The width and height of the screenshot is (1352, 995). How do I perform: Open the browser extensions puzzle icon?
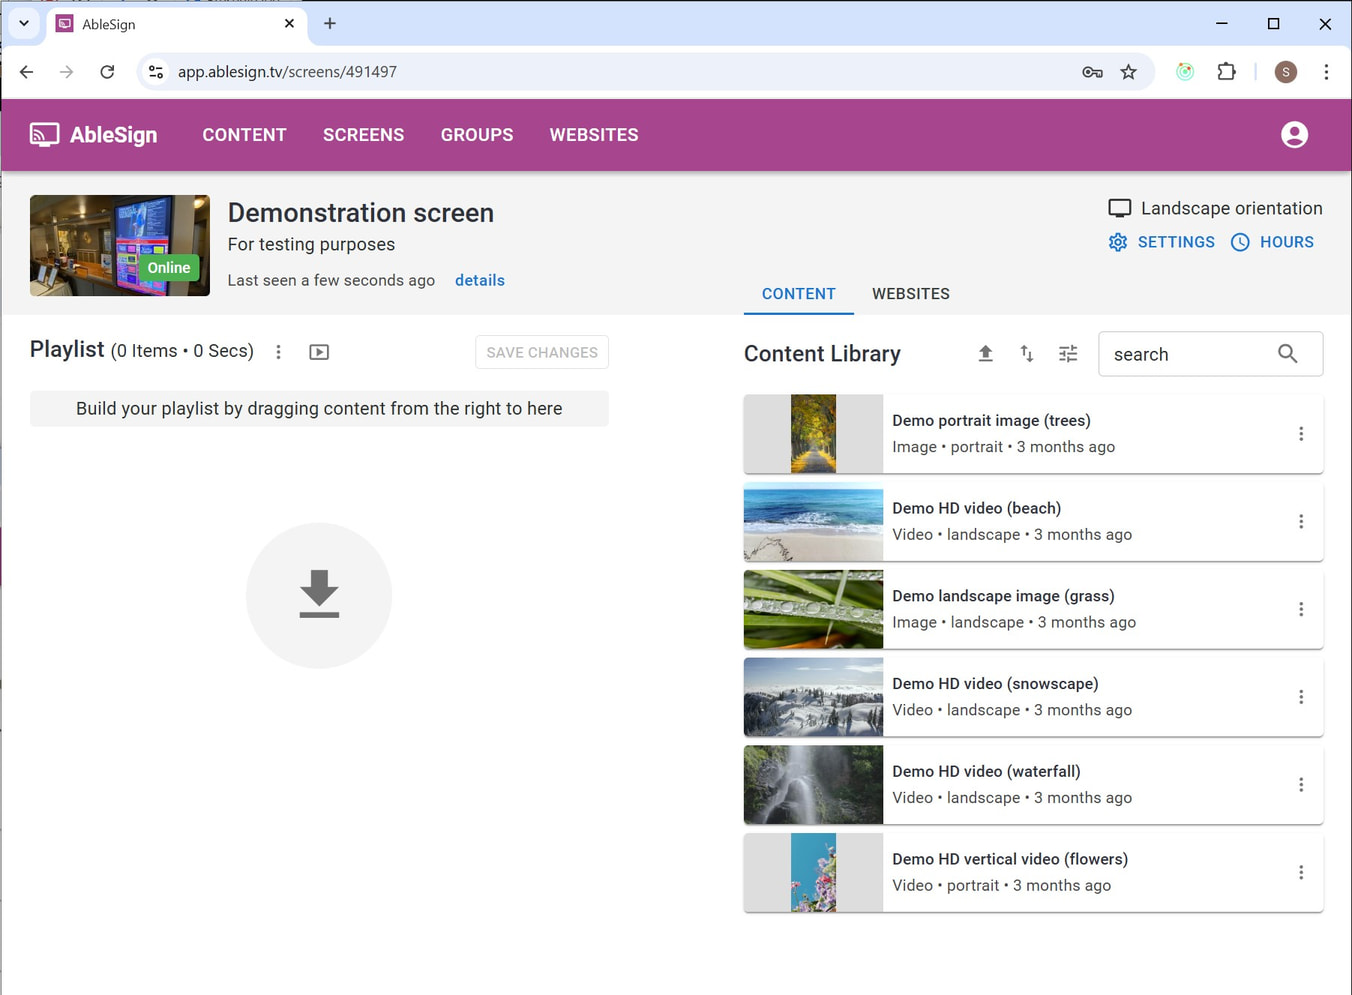pyautogui.click(x=1226, y=72)
